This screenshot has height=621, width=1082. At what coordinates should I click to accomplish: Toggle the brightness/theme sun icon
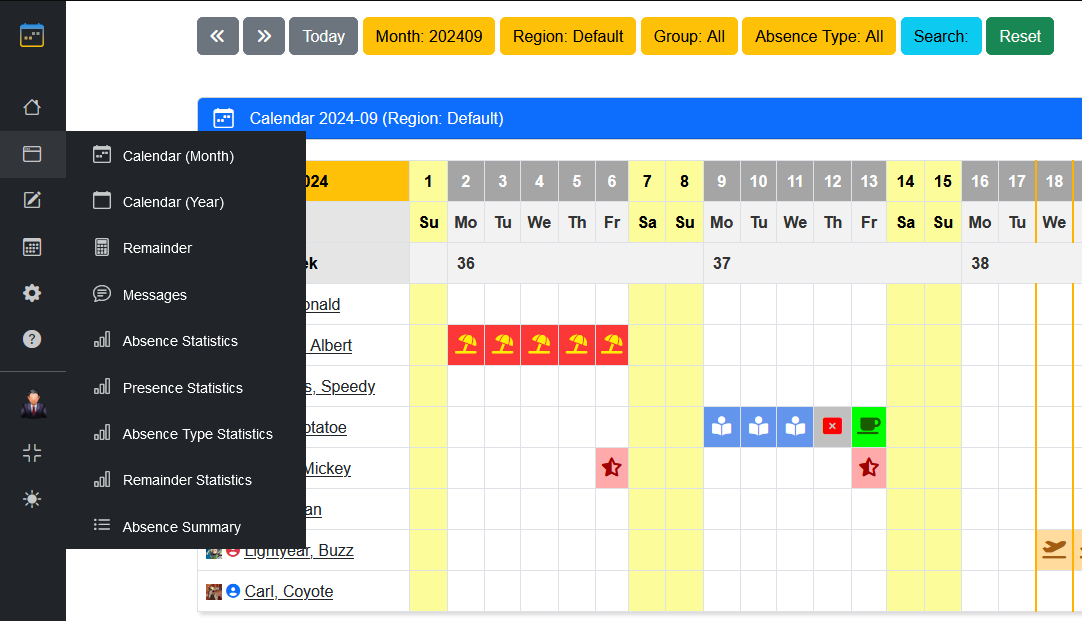pyautogui.click(x=32, y=498)
